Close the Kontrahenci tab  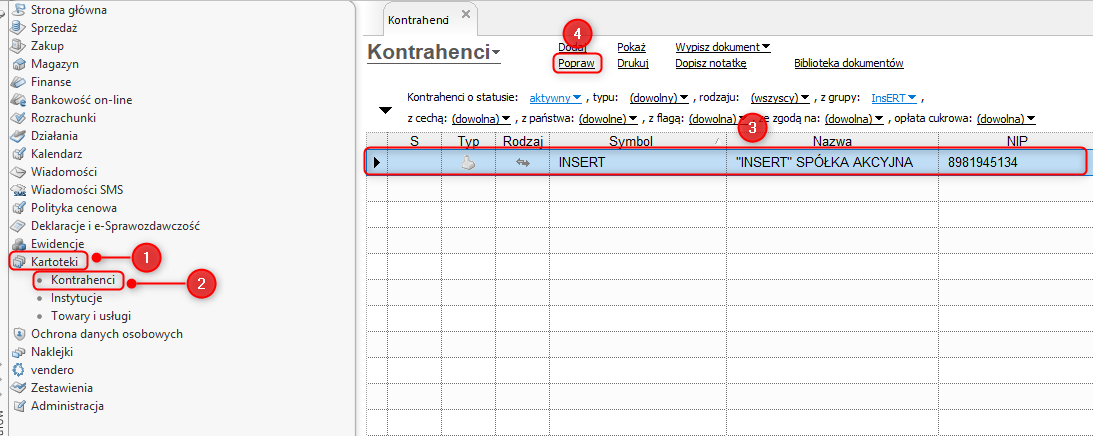coord(466,15)
